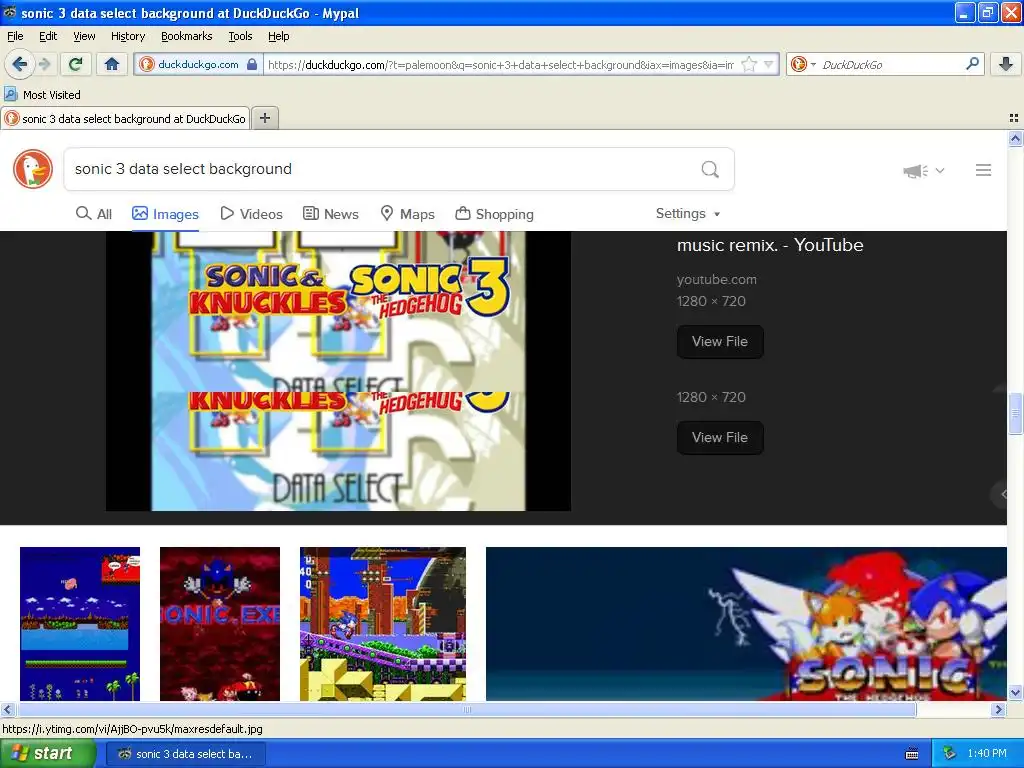Select the sonic 3 data select browser tab
Viewport: 1024px width, 768px height.
coord(125,118)
